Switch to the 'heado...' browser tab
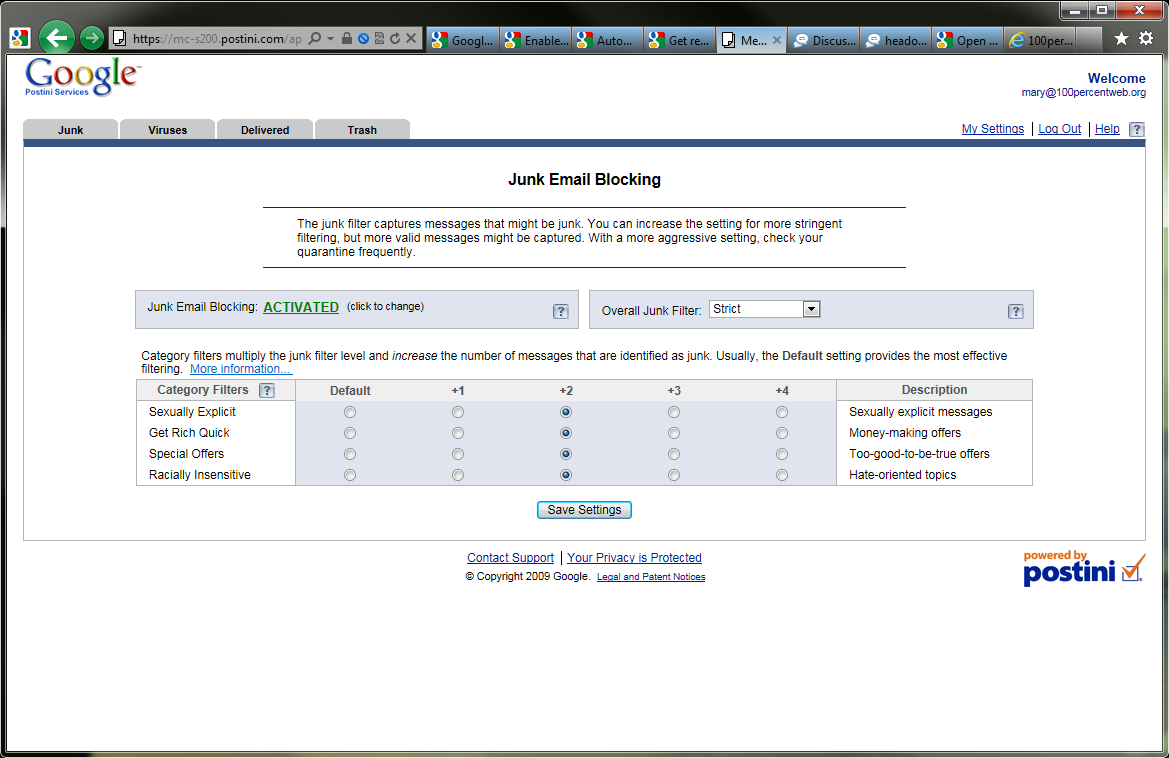 click(x=896, y=40)
